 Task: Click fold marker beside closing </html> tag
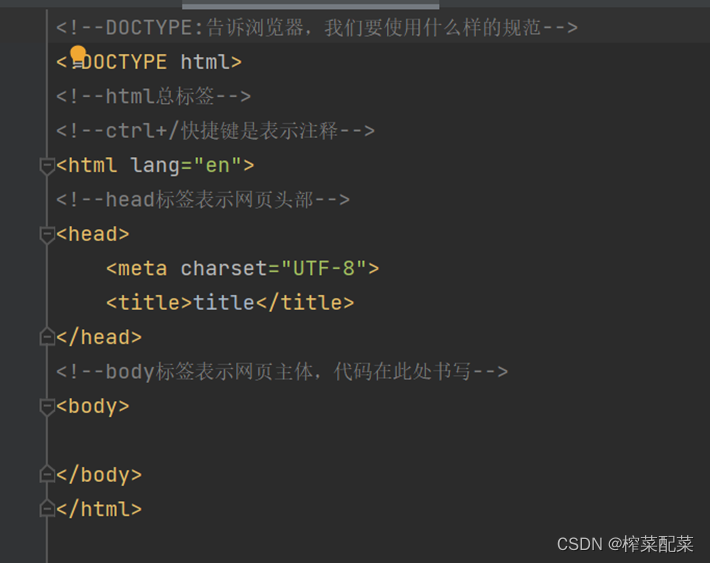pos(47,509)
